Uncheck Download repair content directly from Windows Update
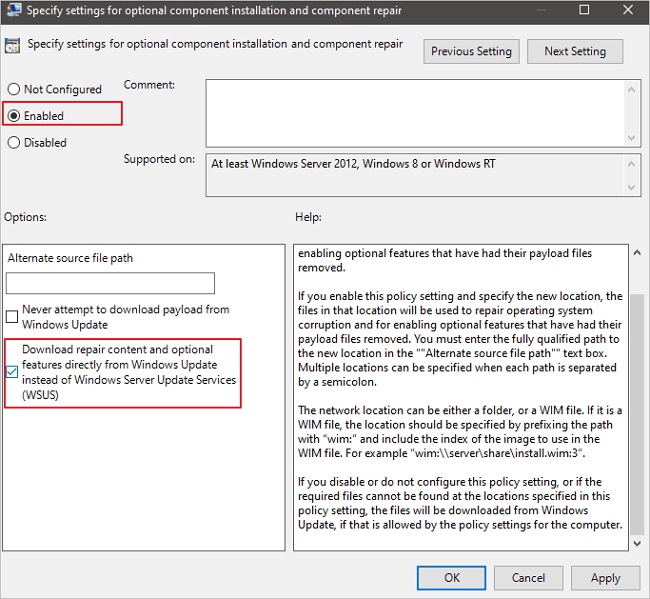The image size is (650, 599). (x=12, y=372)
